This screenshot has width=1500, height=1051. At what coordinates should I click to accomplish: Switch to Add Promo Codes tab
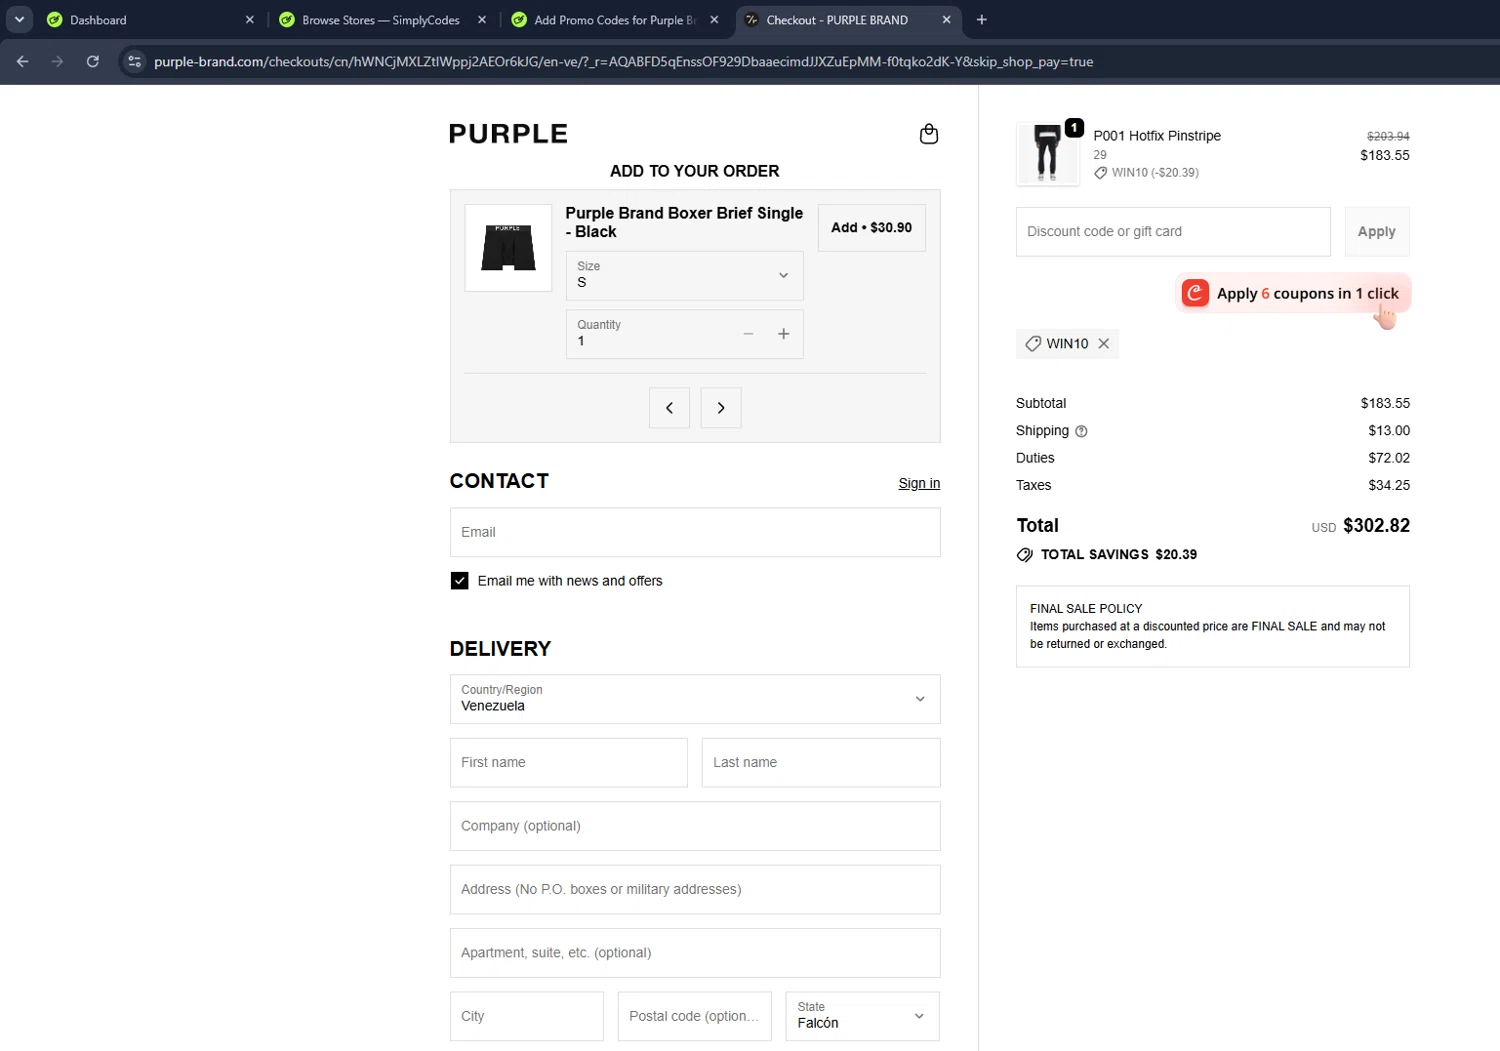[612, 19]
